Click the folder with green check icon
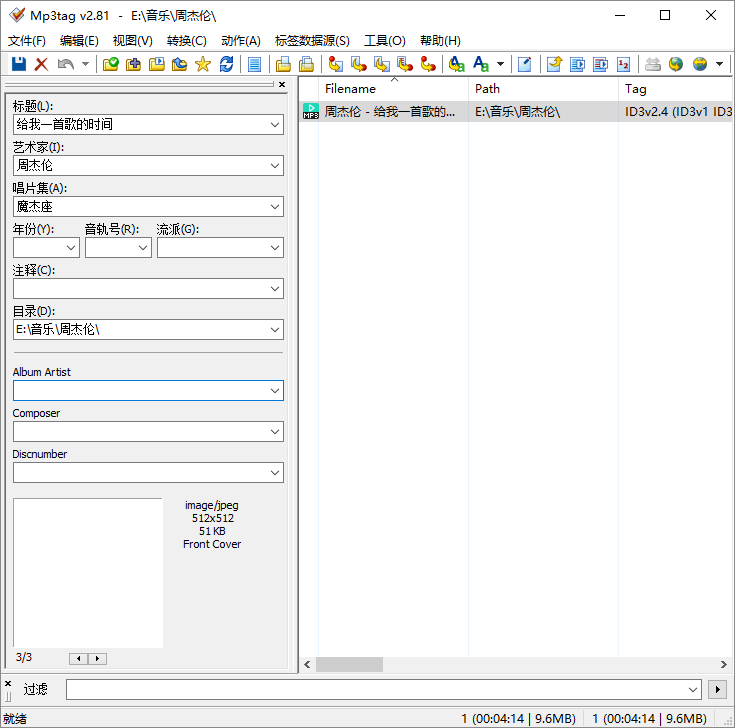 click(111, 64)
